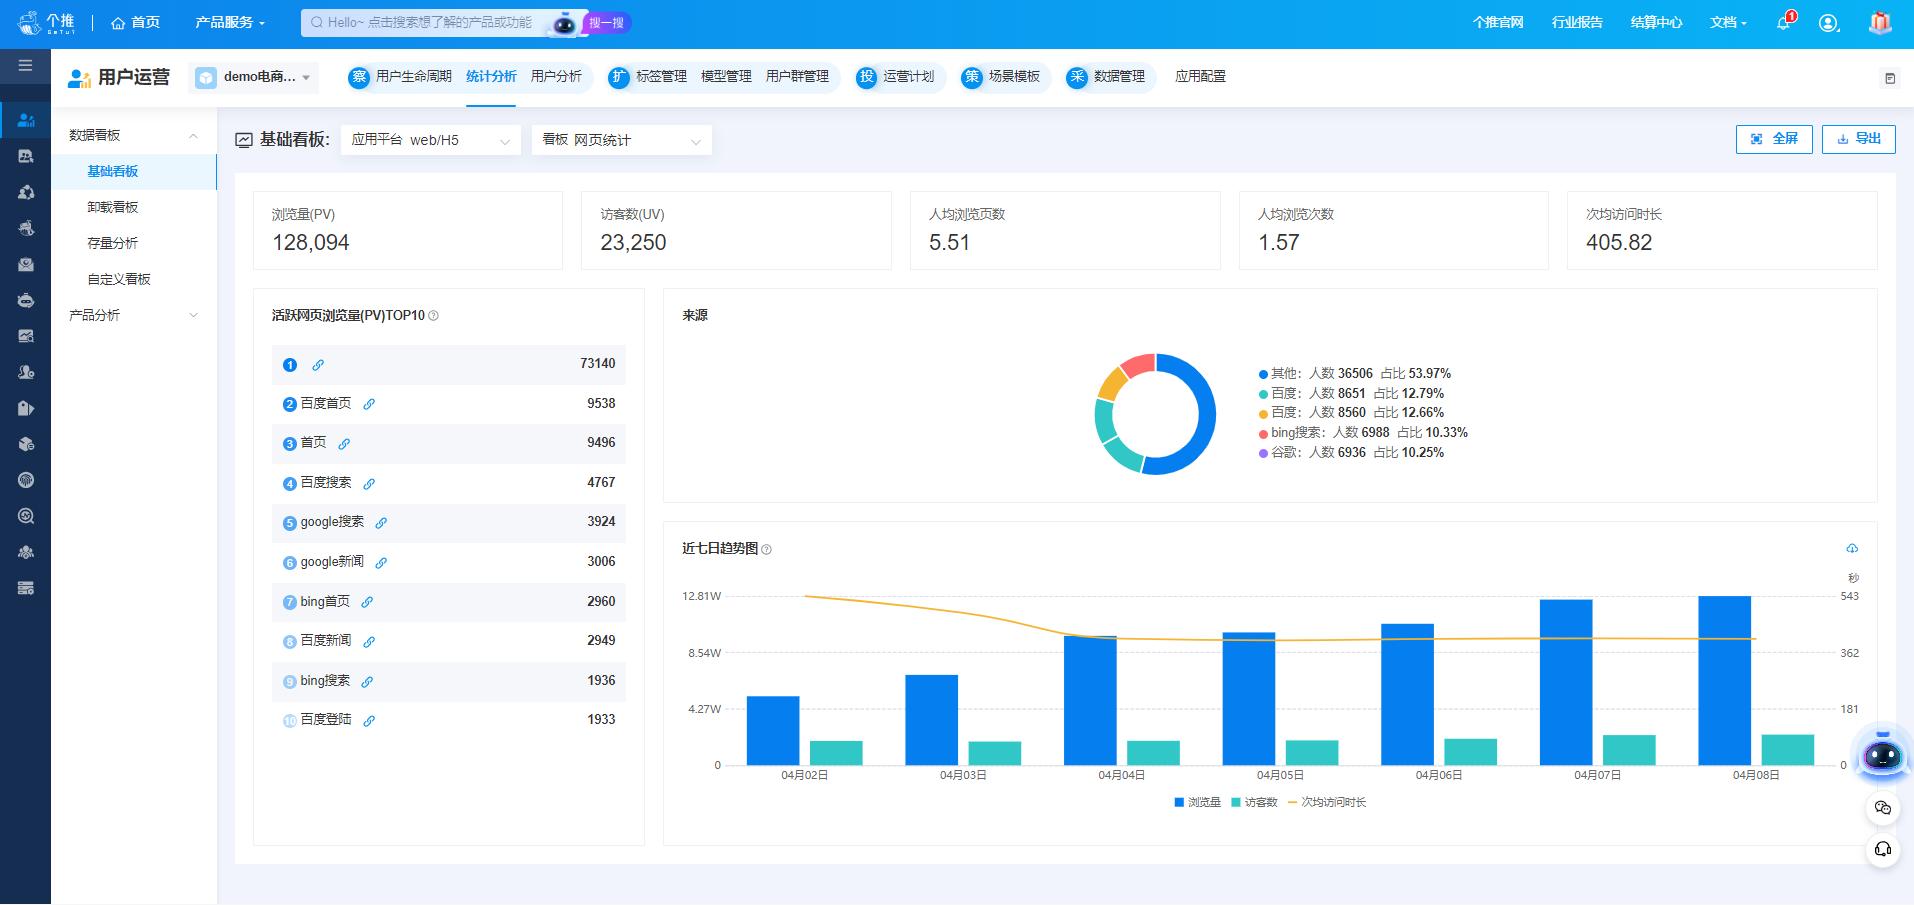Click the 导出 button
The width and height of the screenshot is (1914, 905).
1858,139
